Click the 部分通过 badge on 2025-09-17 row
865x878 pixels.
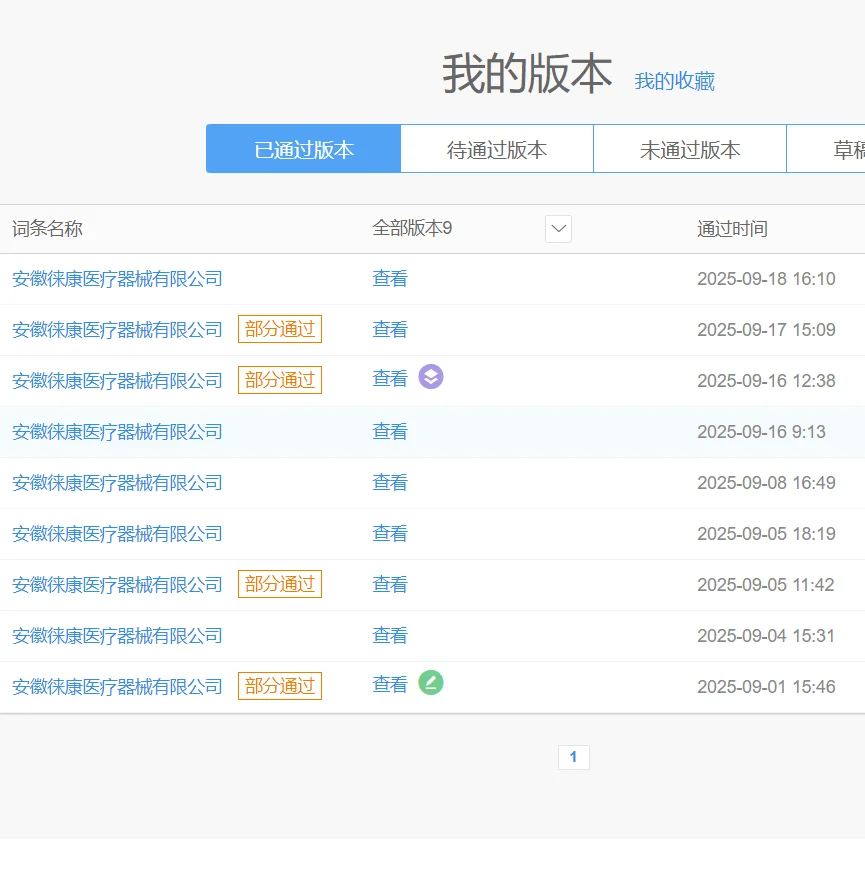tap(279, 328)
